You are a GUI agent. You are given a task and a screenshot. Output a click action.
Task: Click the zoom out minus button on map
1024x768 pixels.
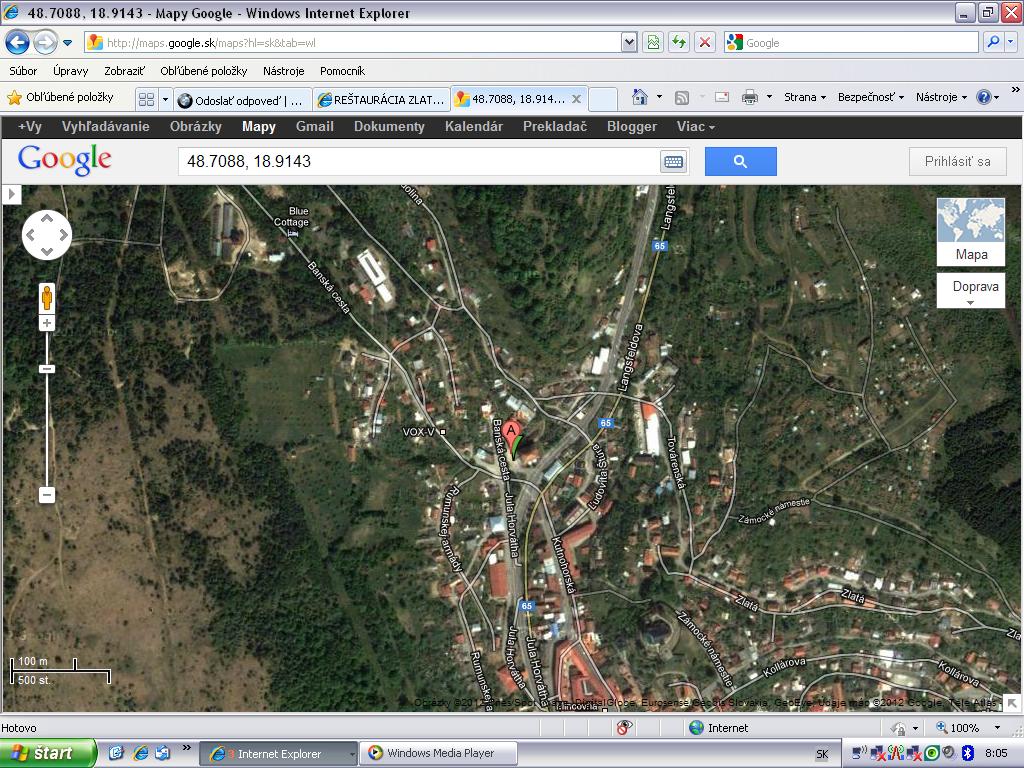(x=47, y=495)
